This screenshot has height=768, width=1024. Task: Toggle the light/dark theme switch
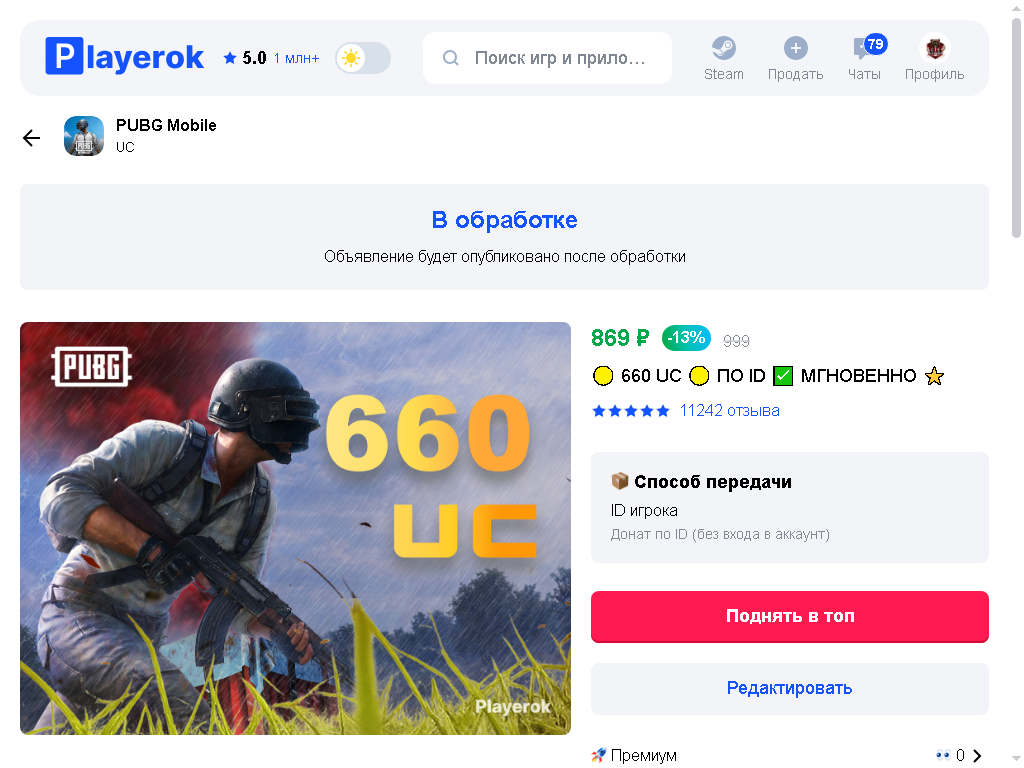[x=363, y=58]
